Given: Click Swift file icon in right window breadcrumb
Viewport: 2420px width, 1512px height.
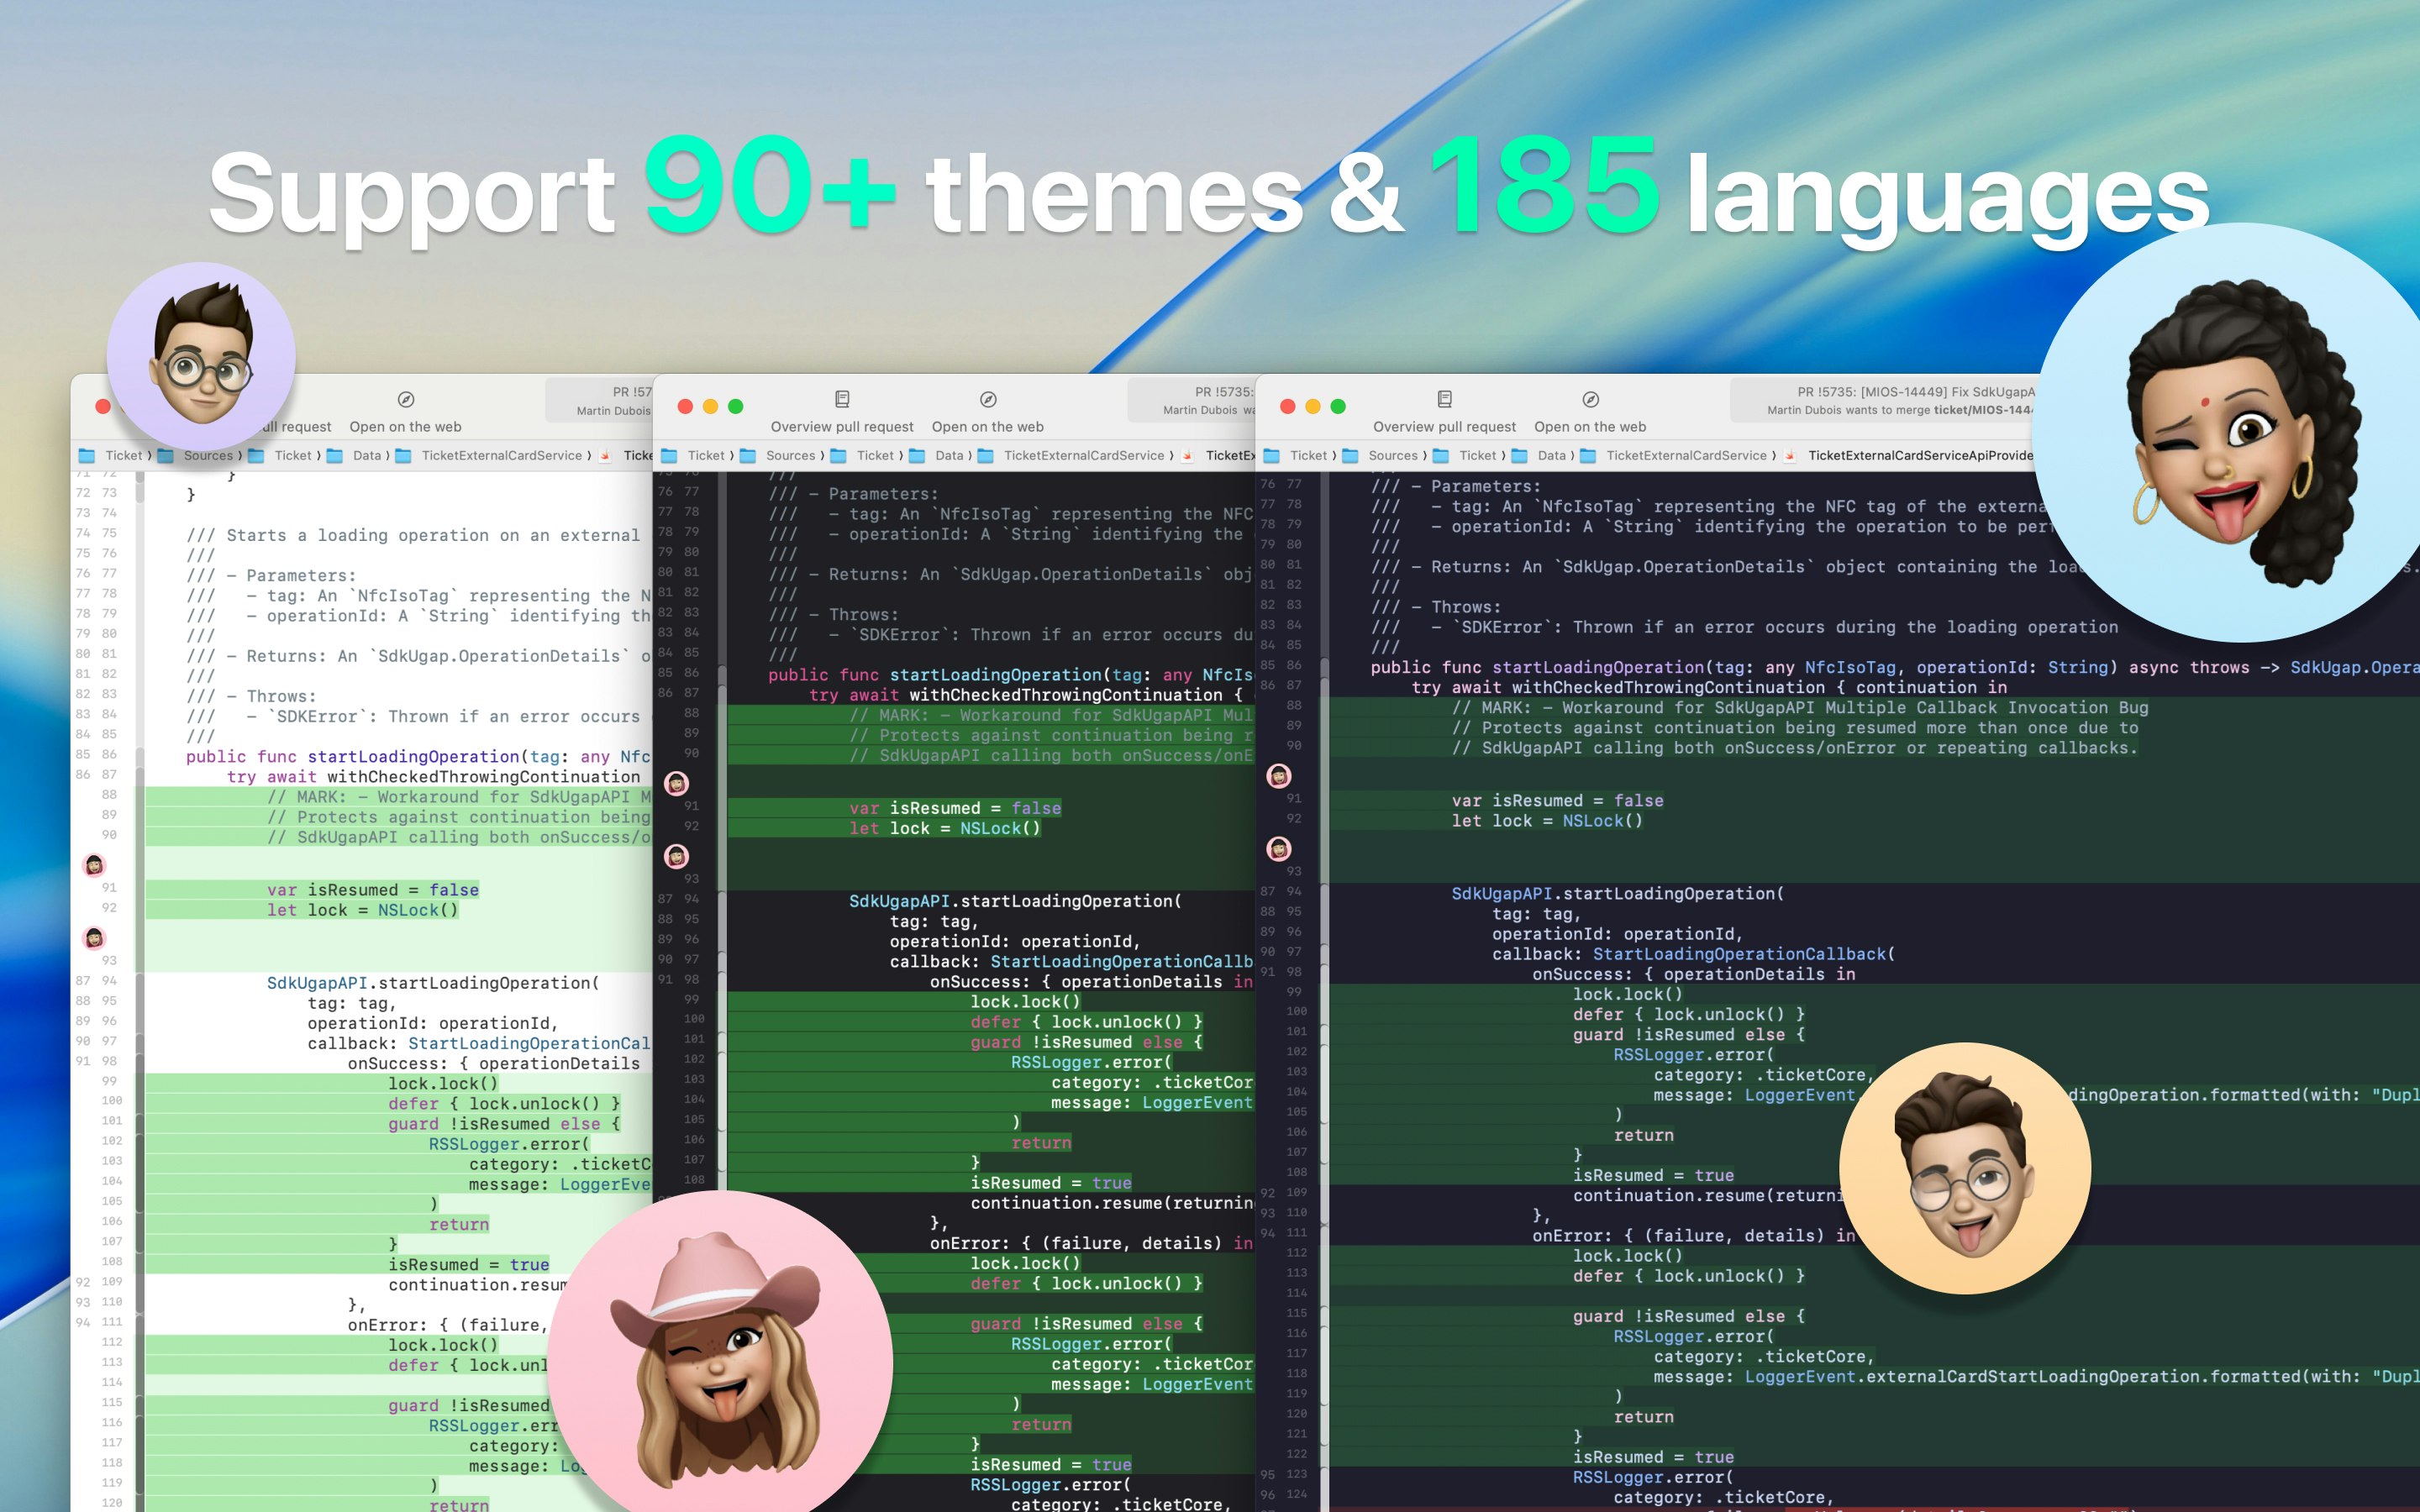Looking at the screenshot, I should click(x=1790, y=456).
